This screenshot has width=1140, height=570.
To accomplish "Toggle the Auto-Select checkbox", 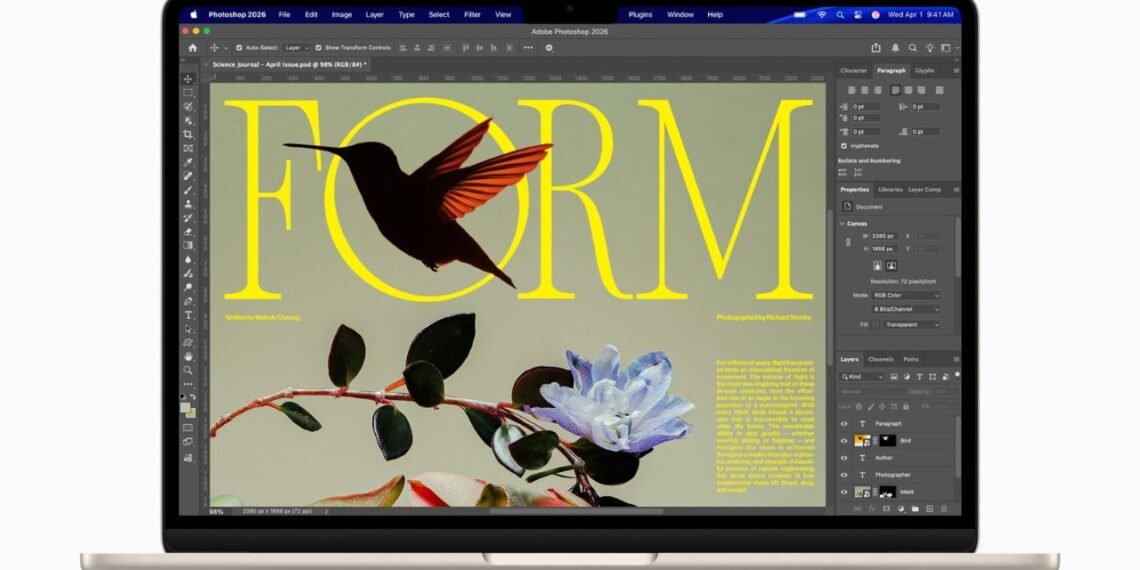I will click(x=238, y=48).
